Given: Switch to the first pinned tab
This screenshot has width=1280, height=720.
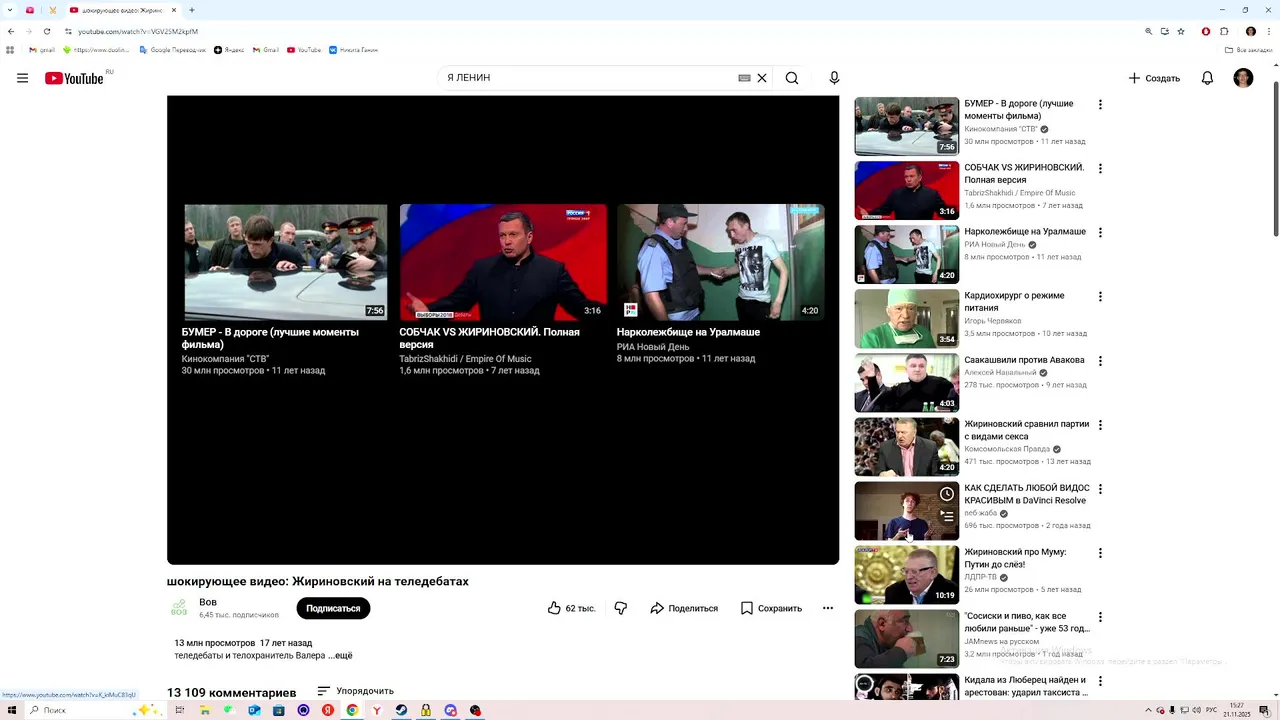Looking at the screenshot, I should [30, 10].
